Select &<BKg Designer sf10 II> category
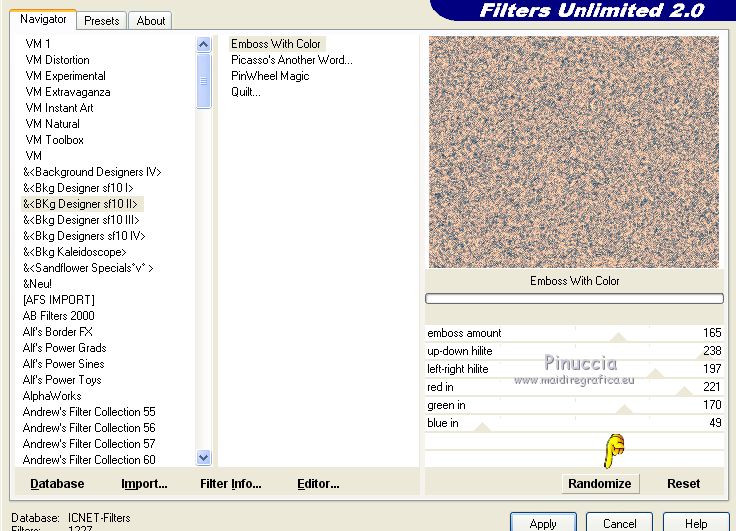 point(80,204)
